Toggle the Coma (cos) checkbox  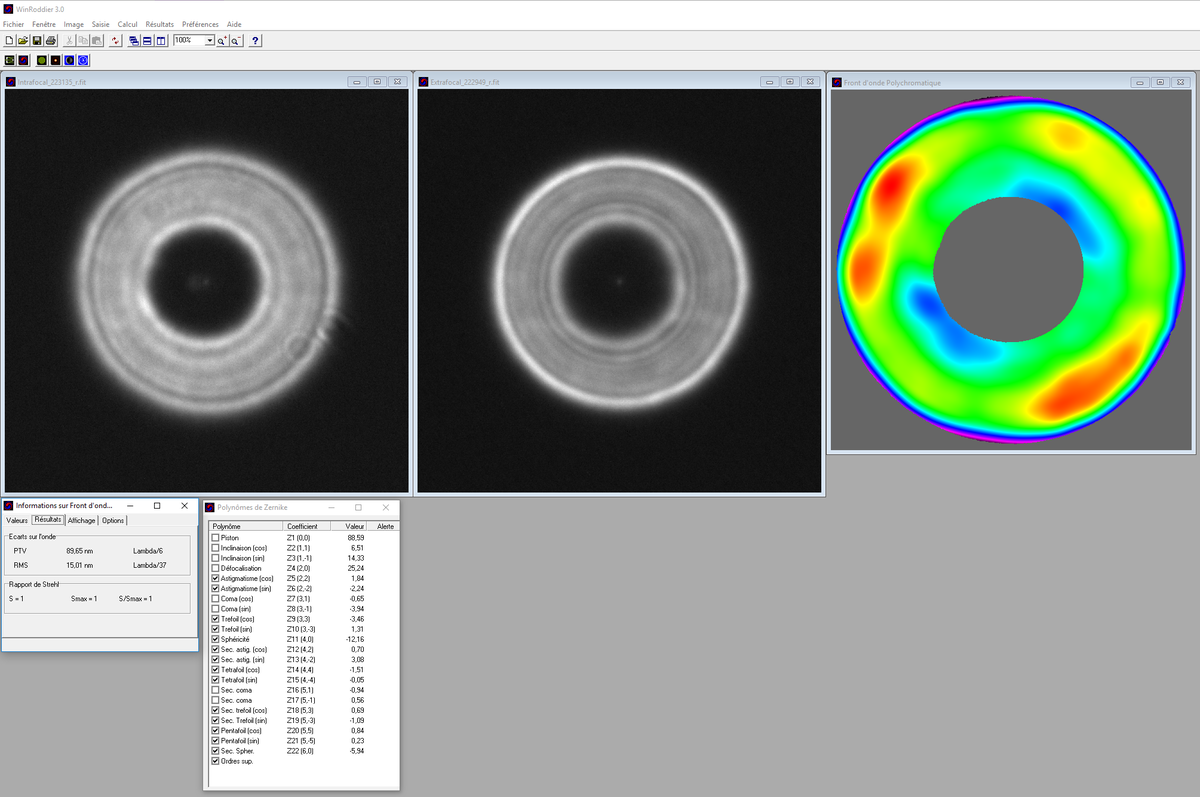pyautogui.click(x=215, y=598)
